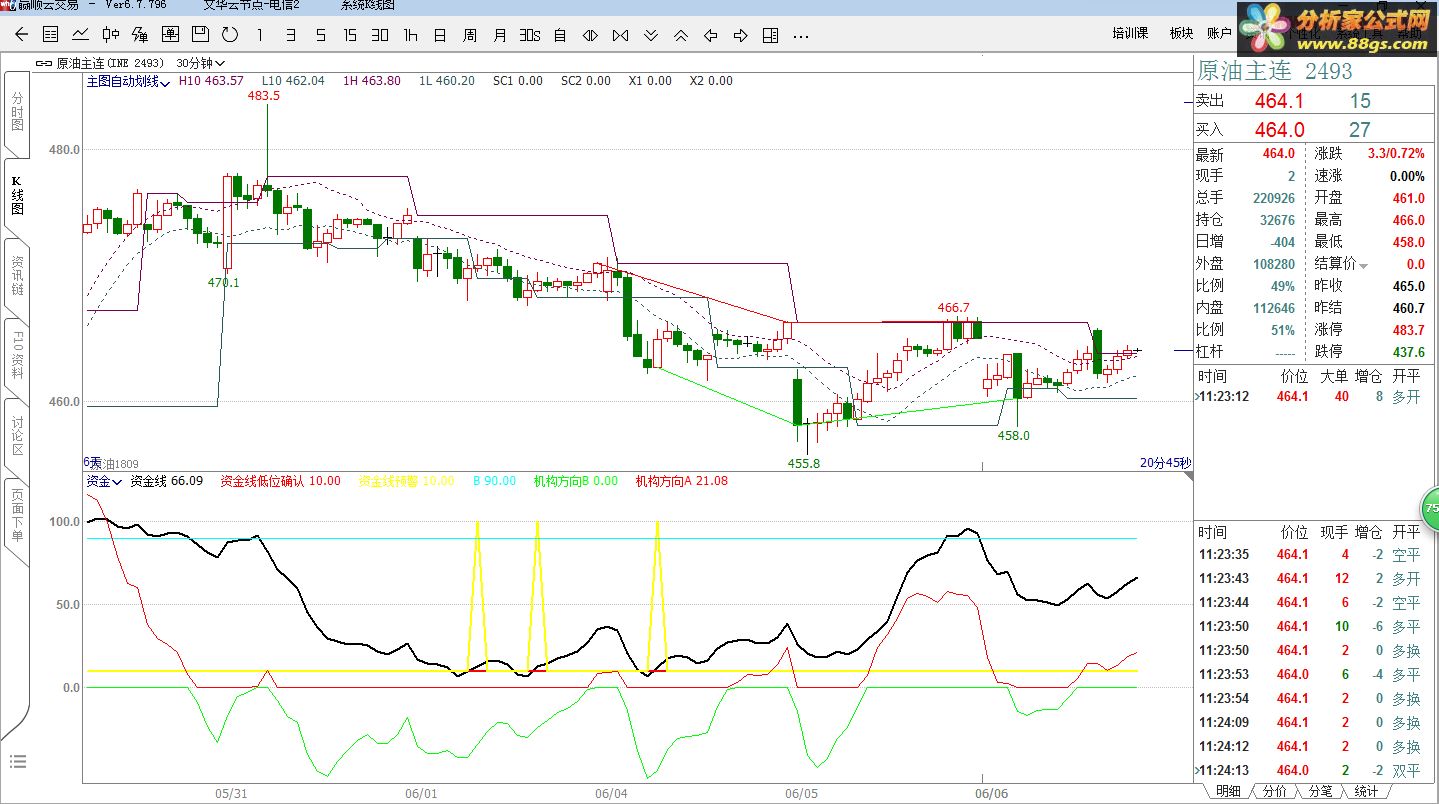Viewport: 1439px width, 804px height.
Task: Switch to monthly 月 period
Action: point(500,35)
